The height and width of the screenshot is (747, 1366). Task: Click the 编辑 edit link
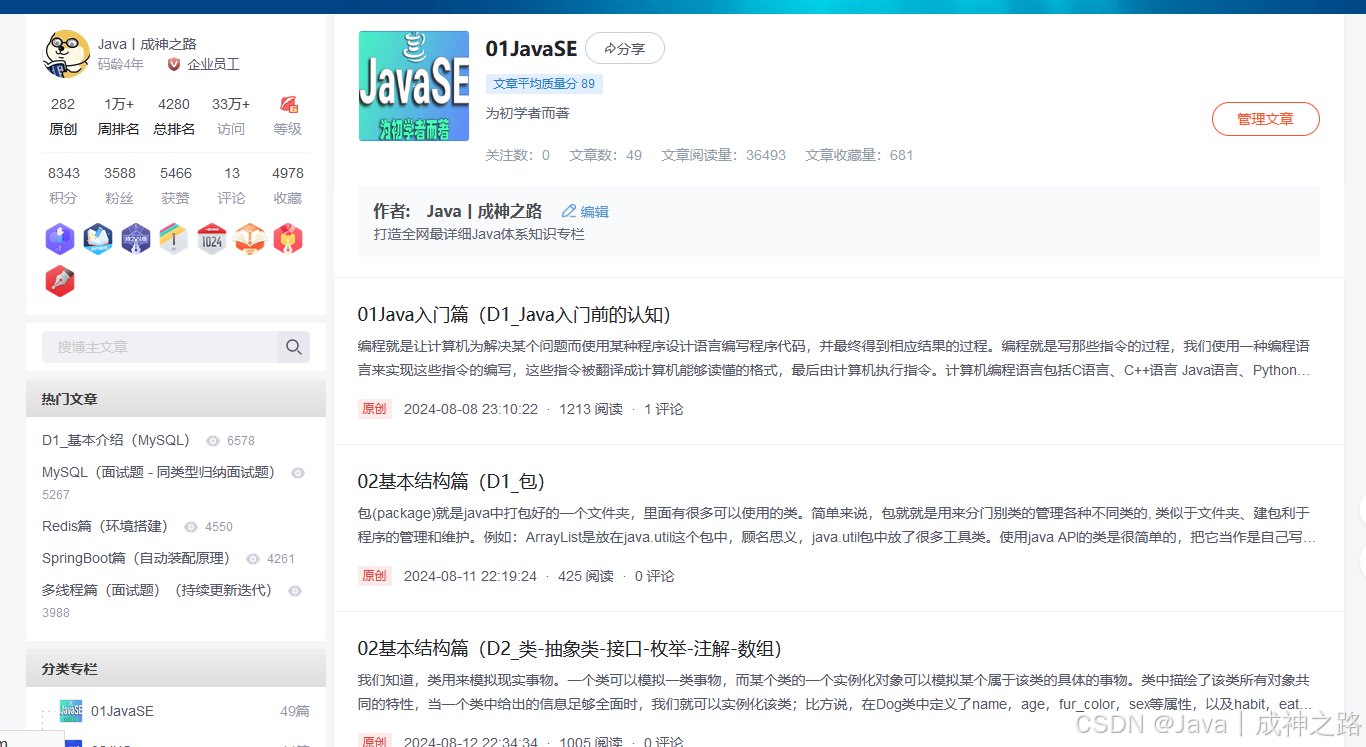pyautogui.click(x=585, y=212)
